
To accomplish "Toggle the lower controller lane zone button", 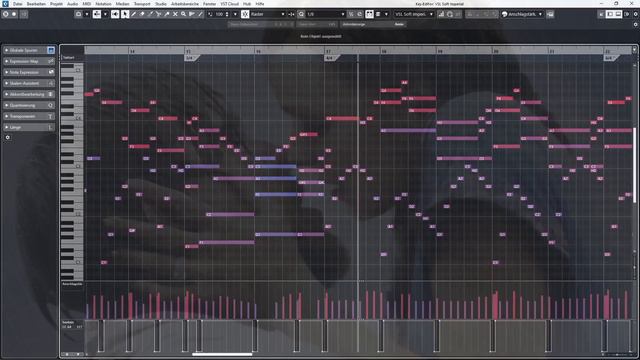I will click(618, 14).
